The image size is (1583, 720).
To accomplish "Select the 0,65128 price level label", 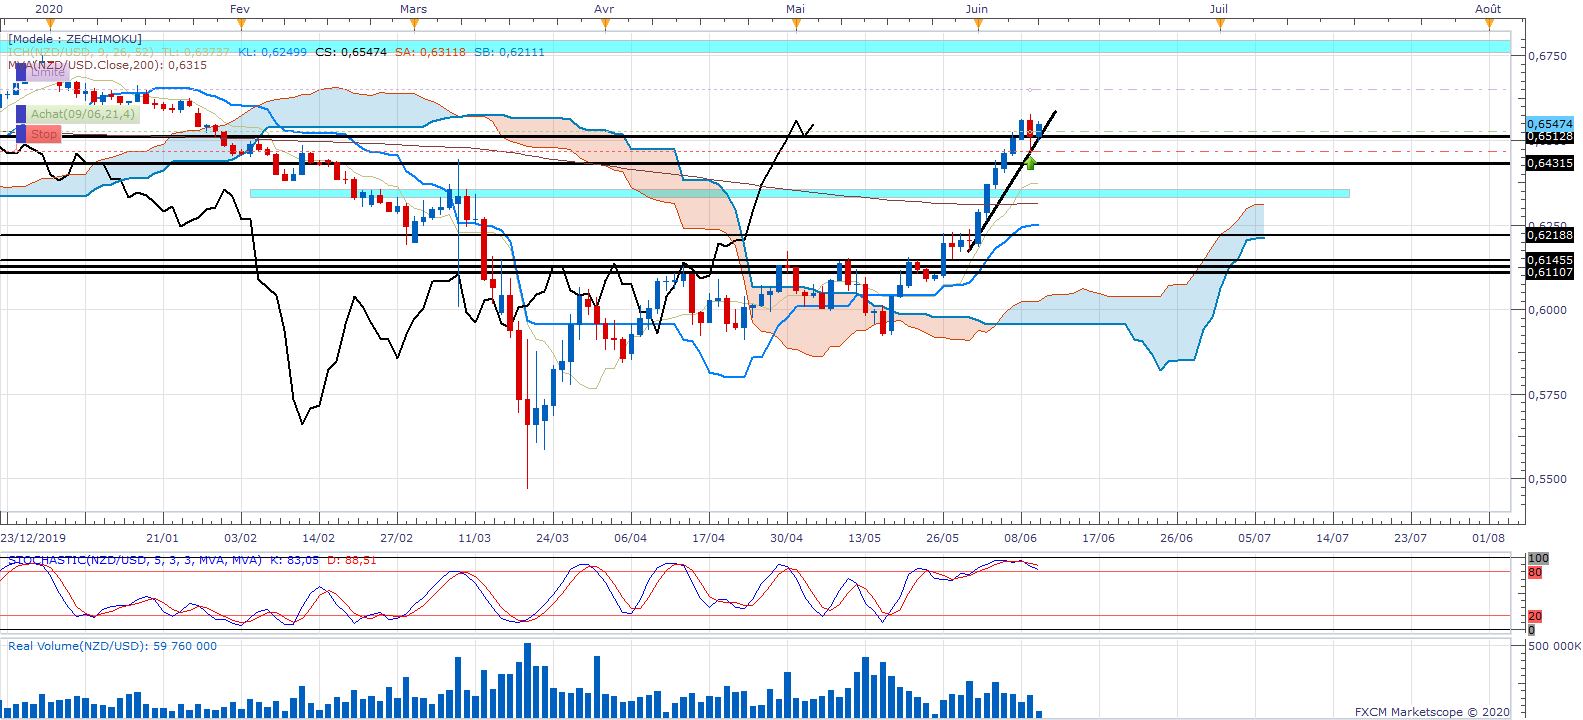I will click(x=1550, y=136).
